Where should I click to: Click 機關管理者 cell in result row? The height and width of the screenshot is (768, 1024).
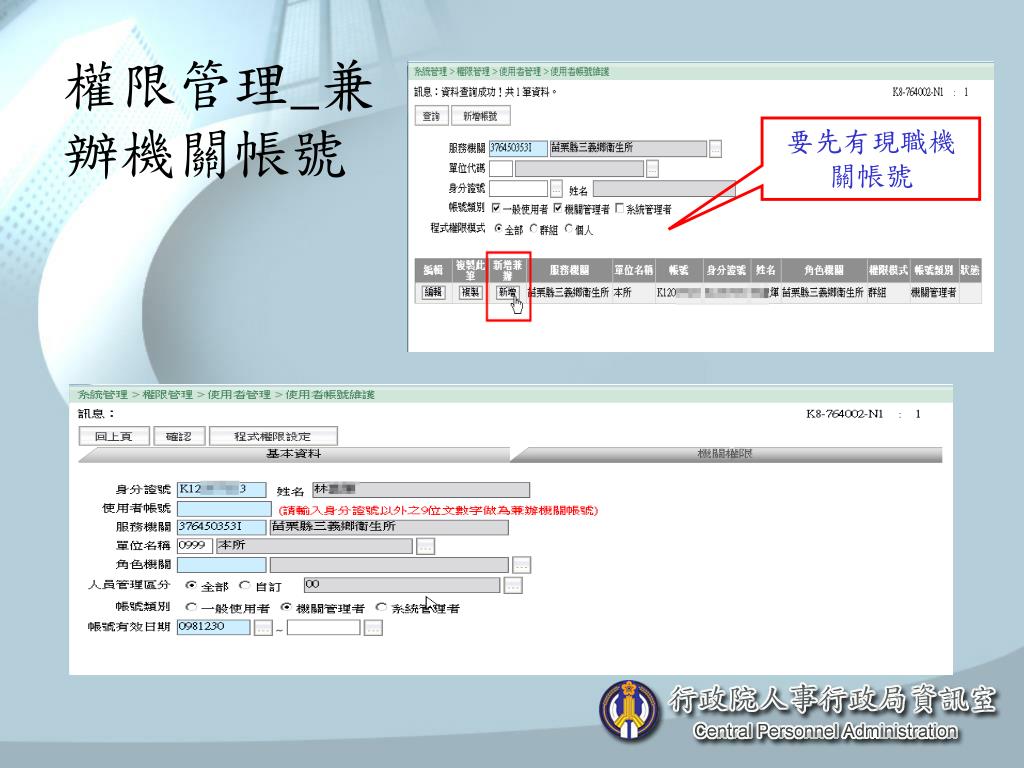[x=933, y=293]
